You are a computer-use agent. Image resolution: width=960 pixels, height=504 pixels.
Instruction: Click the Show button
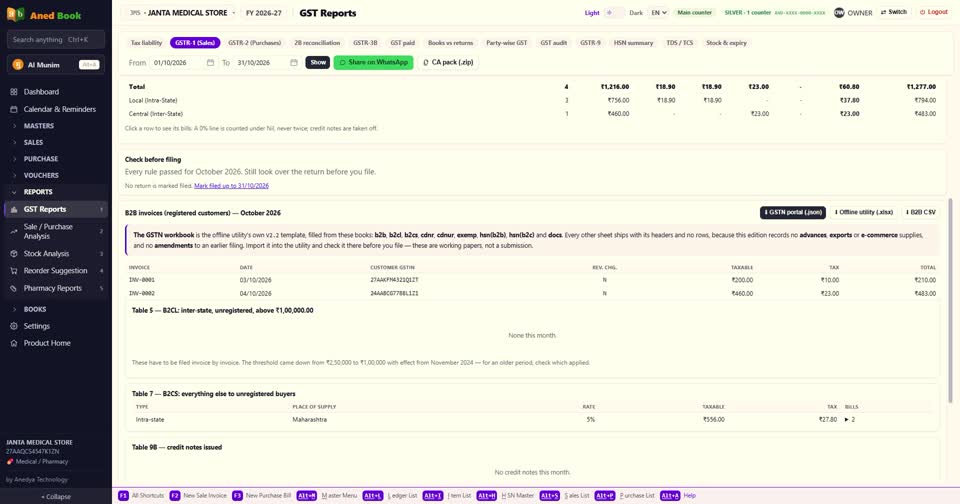tap(318, 62)
